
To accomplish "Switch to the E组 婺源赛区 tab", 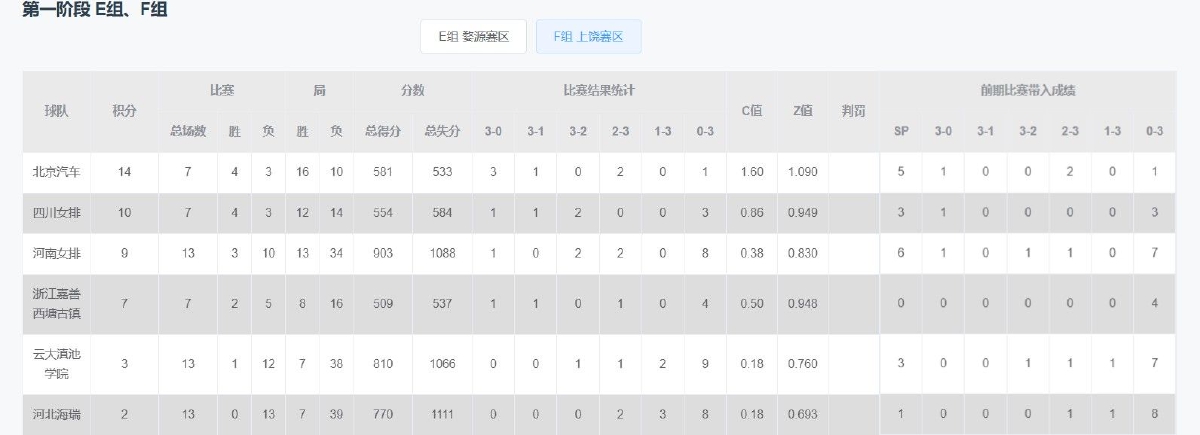I will click(x=473, y=37).
